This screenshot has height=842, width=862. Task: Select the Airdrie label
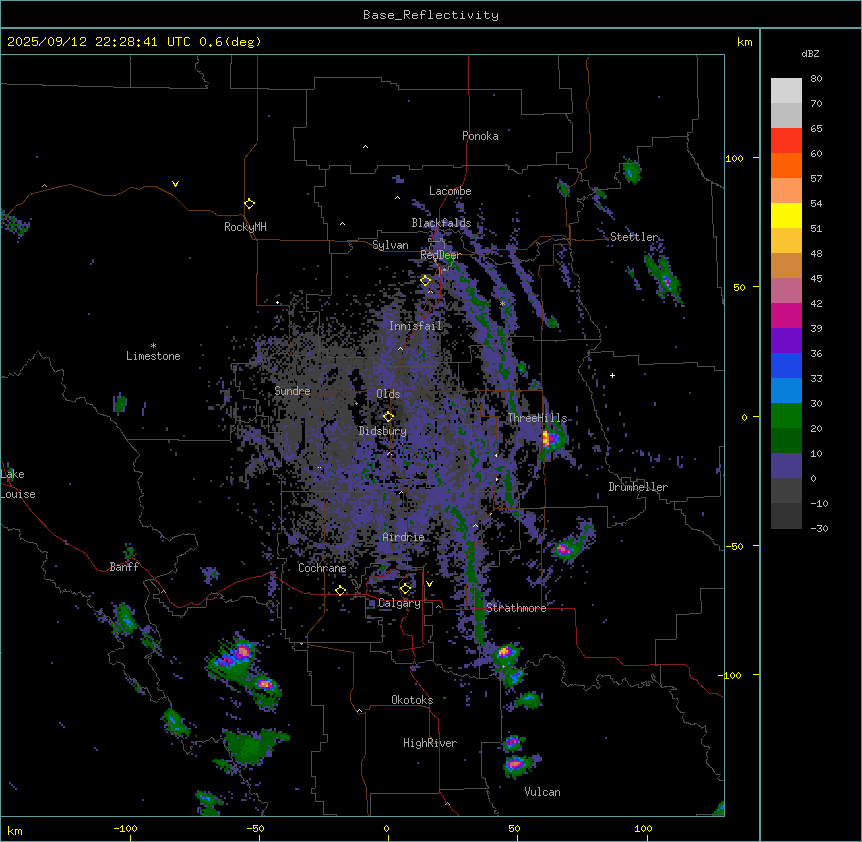pyautogui.click(x=403, y=537)
